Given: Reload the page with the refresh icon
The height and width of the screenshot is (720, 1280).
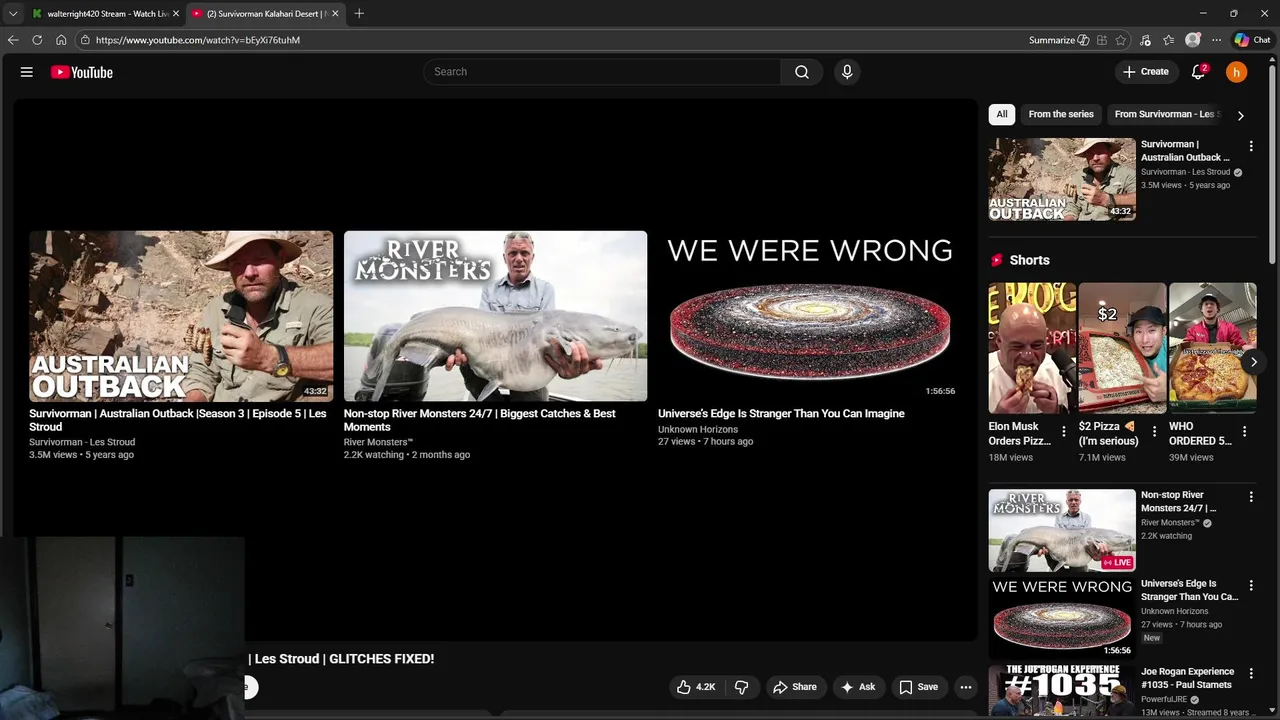Looking at the screenshot, I should click(37, 40).
